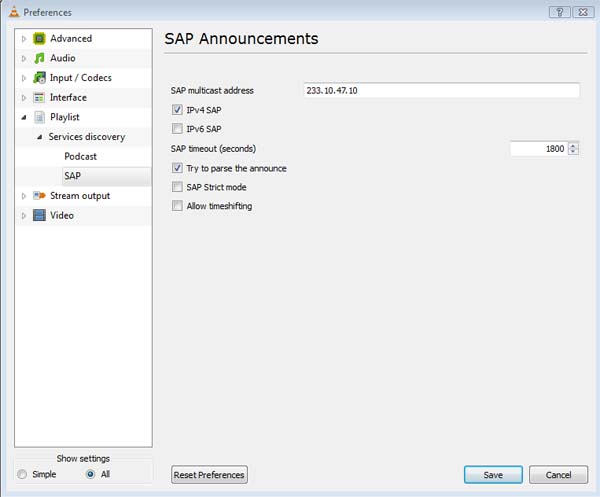Click the Cancel button
The height and width of the screenshot is (497, 600).
point(558,475)
